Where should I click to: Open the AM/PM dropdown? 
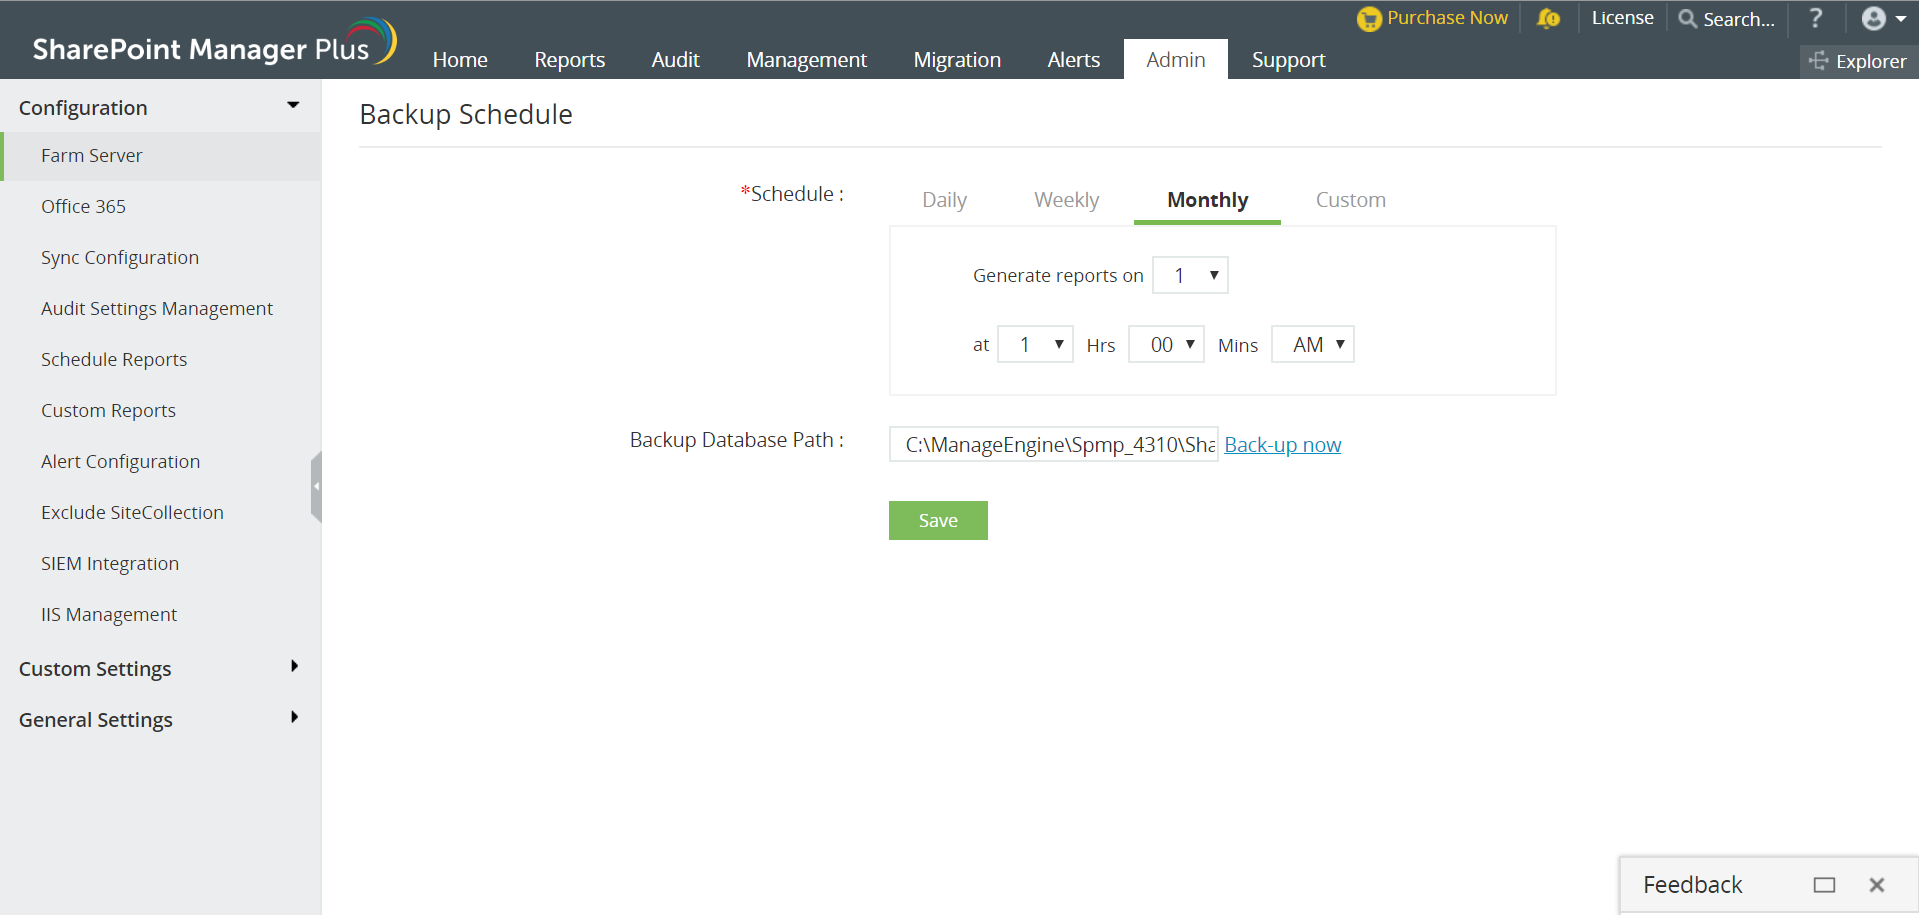(x=1313, y=344)
